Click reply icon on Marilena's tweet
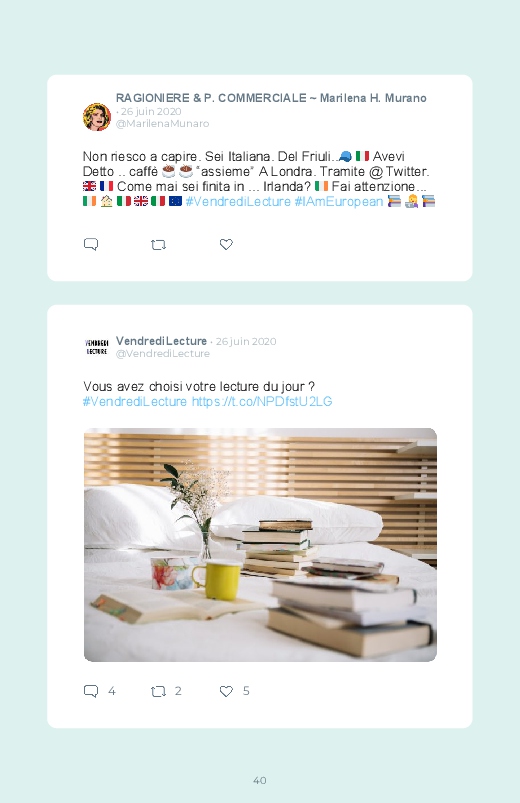This screenshot has height=803, width=520. click(x=91, y=244)
